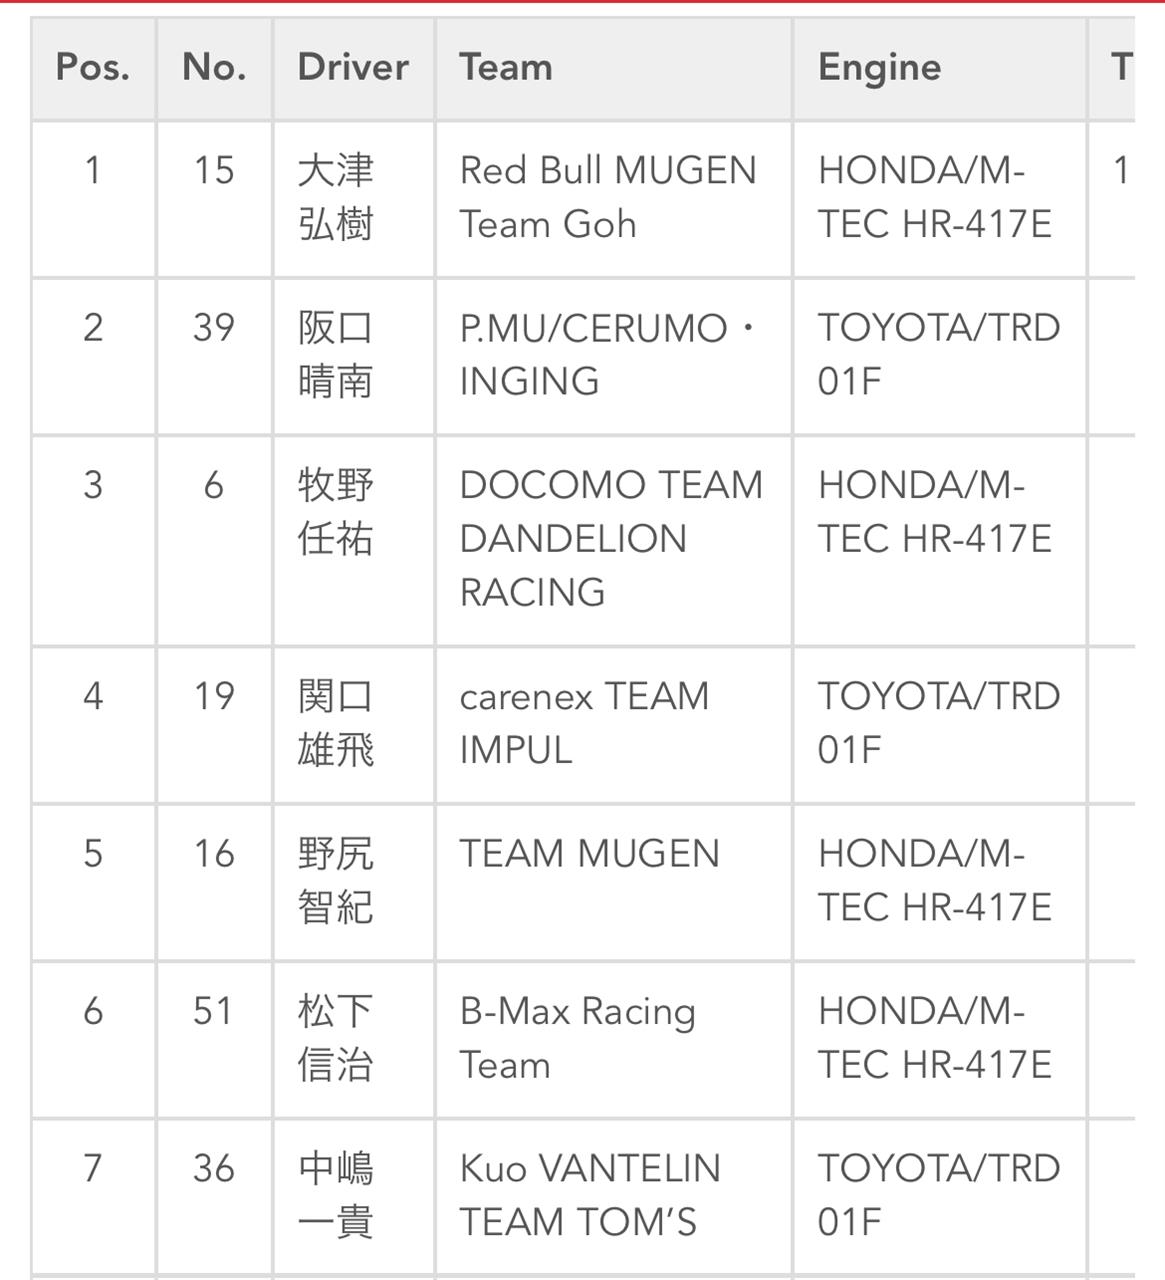This screenshot has height=1280, width=1165.
Task: Click the P.MU/CERUMO・INGING team cell
Action: tap(614, 356)
